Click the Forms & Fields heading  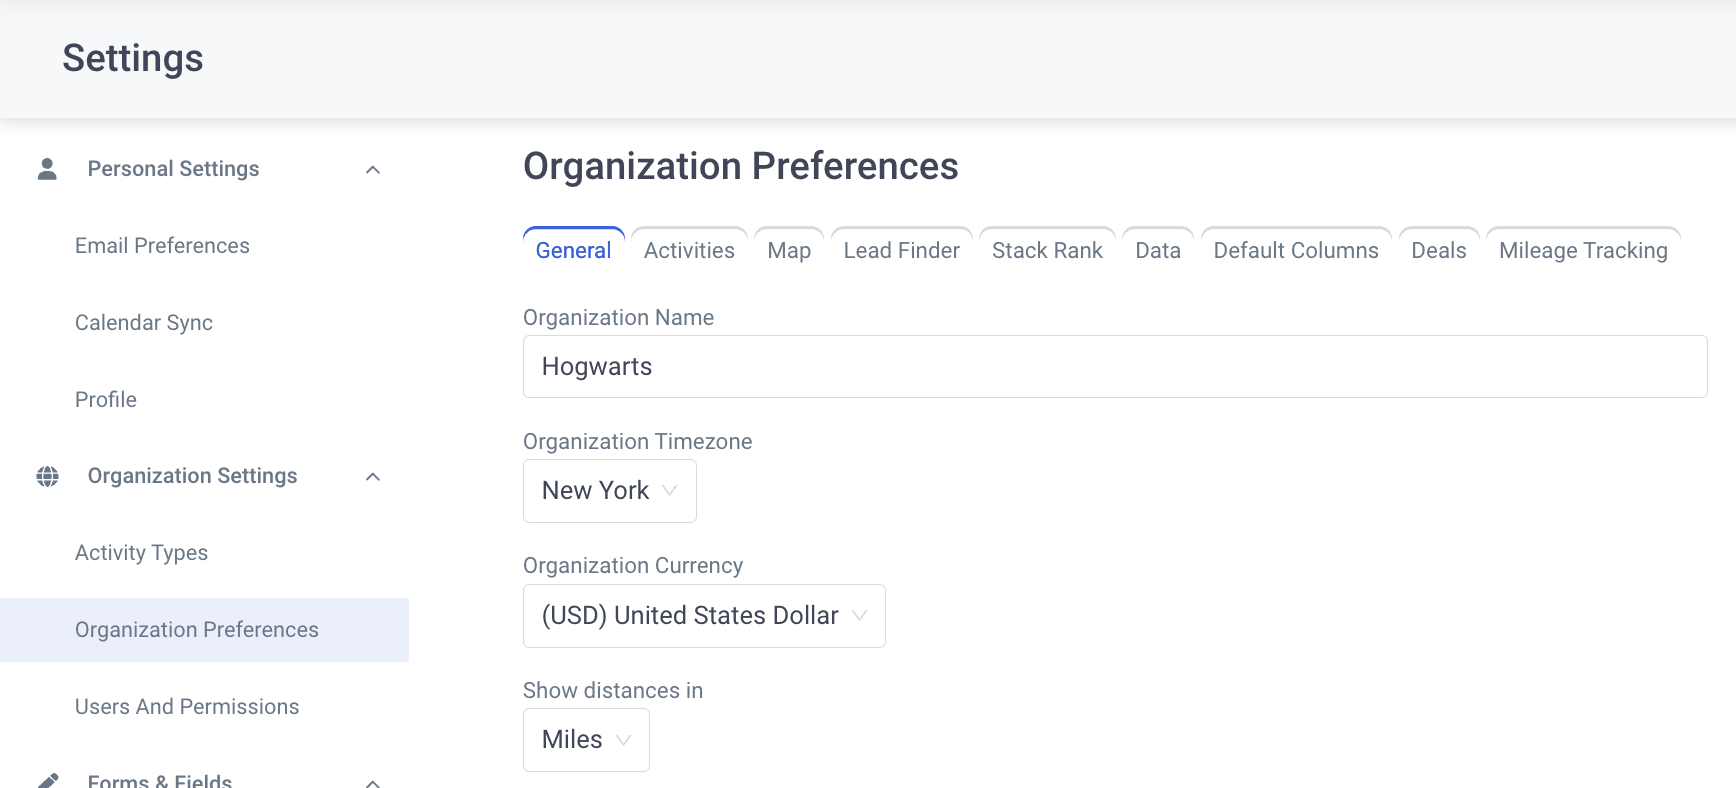(x=160, y=781)
